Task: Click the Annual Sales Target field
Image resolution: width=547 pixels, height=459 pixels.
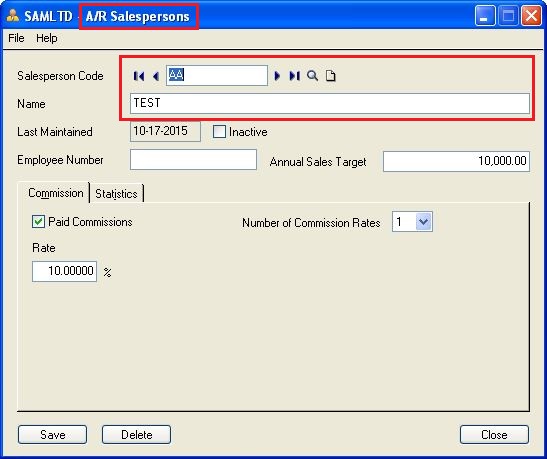Action: tap(456, 161)
